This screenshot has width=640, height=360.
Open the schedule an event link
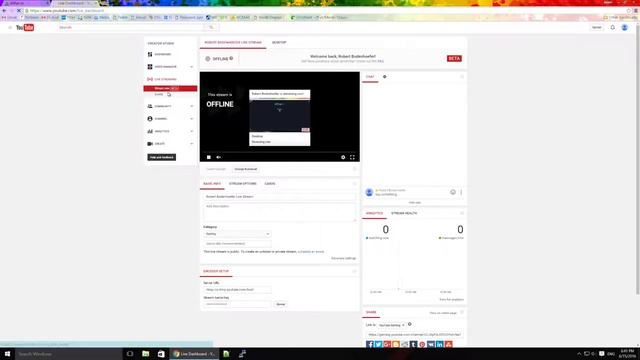(x=311, y=252)
